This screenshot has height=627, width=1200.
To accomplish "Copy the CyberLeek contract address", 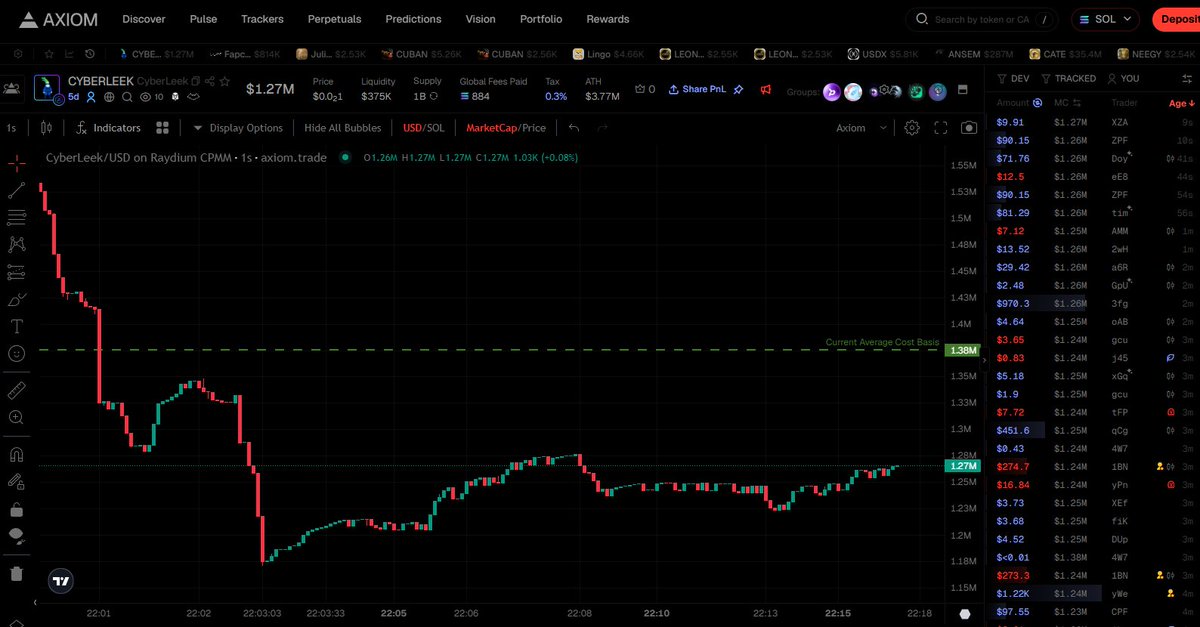I will click(196, 80).
